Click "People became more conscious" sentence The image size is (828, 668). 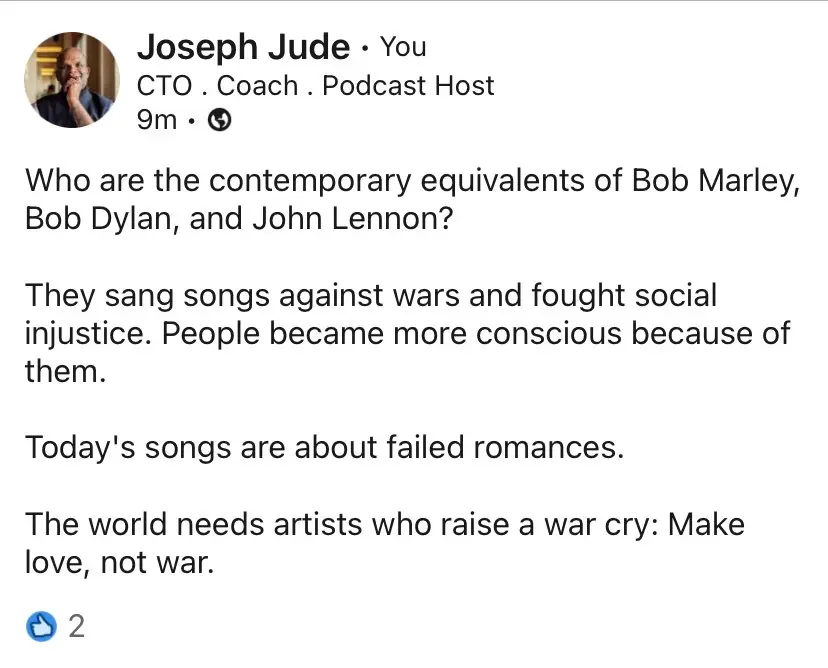click(x=400, y=333)
